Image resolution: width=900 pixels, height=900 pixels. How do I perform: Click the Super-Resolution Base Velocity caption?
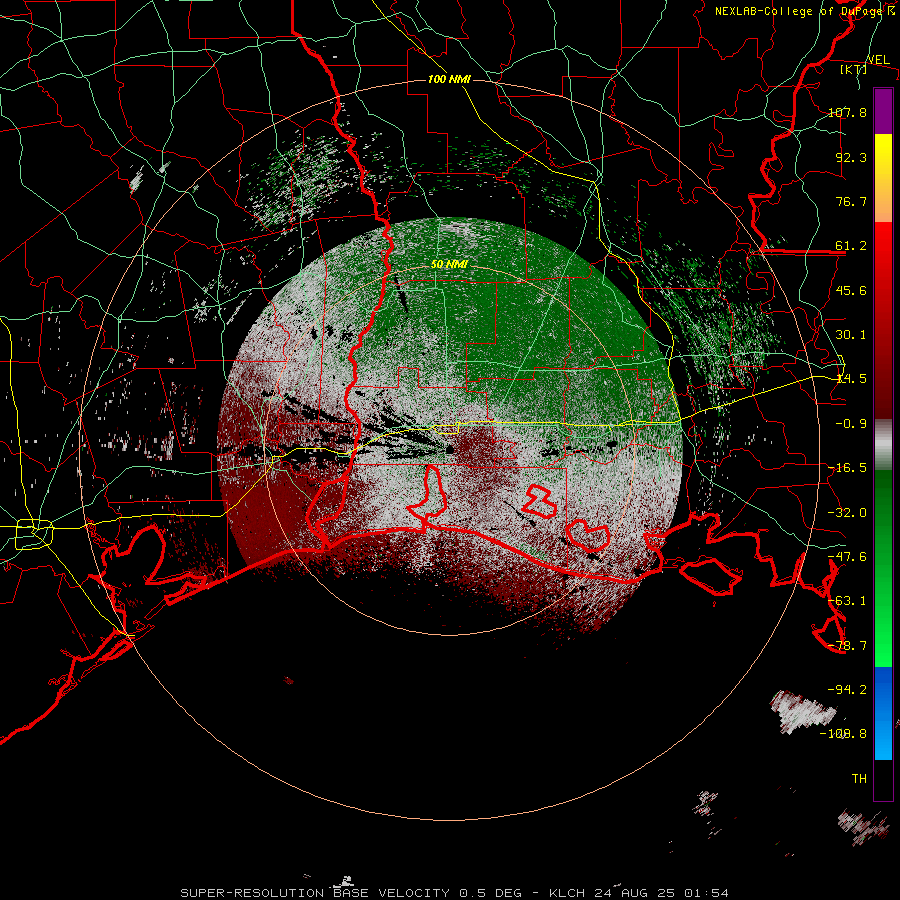454,893
